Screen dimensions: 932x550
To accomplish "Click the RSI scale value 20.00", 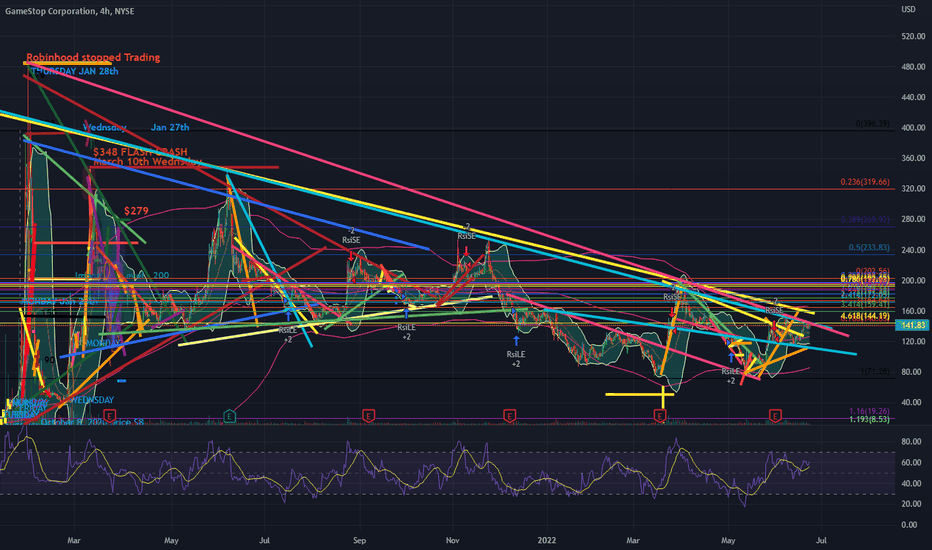I will click(x=911, y=504).
